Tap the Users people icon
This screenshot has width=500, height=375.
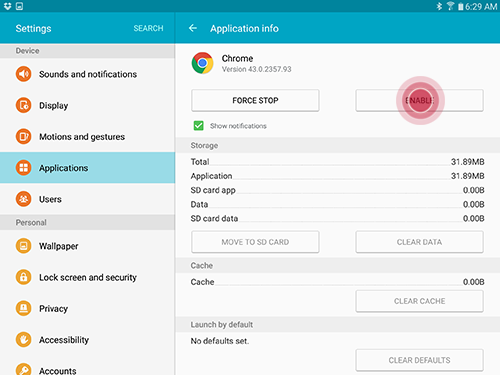tap(23, 199)
